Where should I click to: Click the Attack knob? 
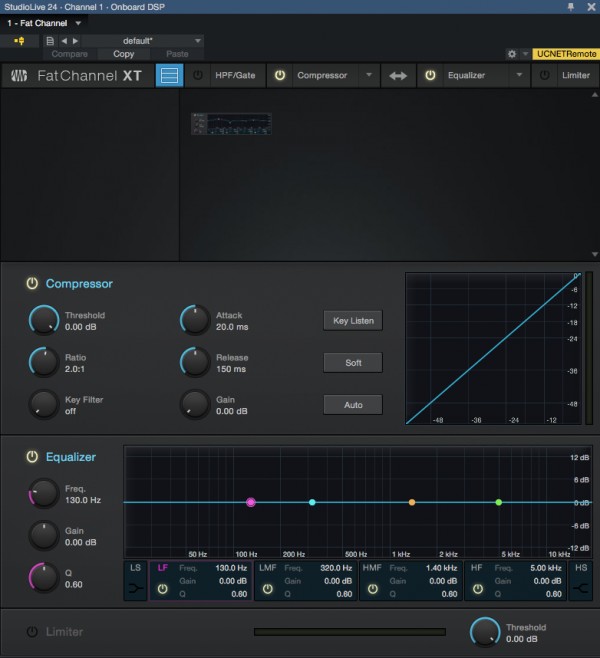[x=195, y=321]
